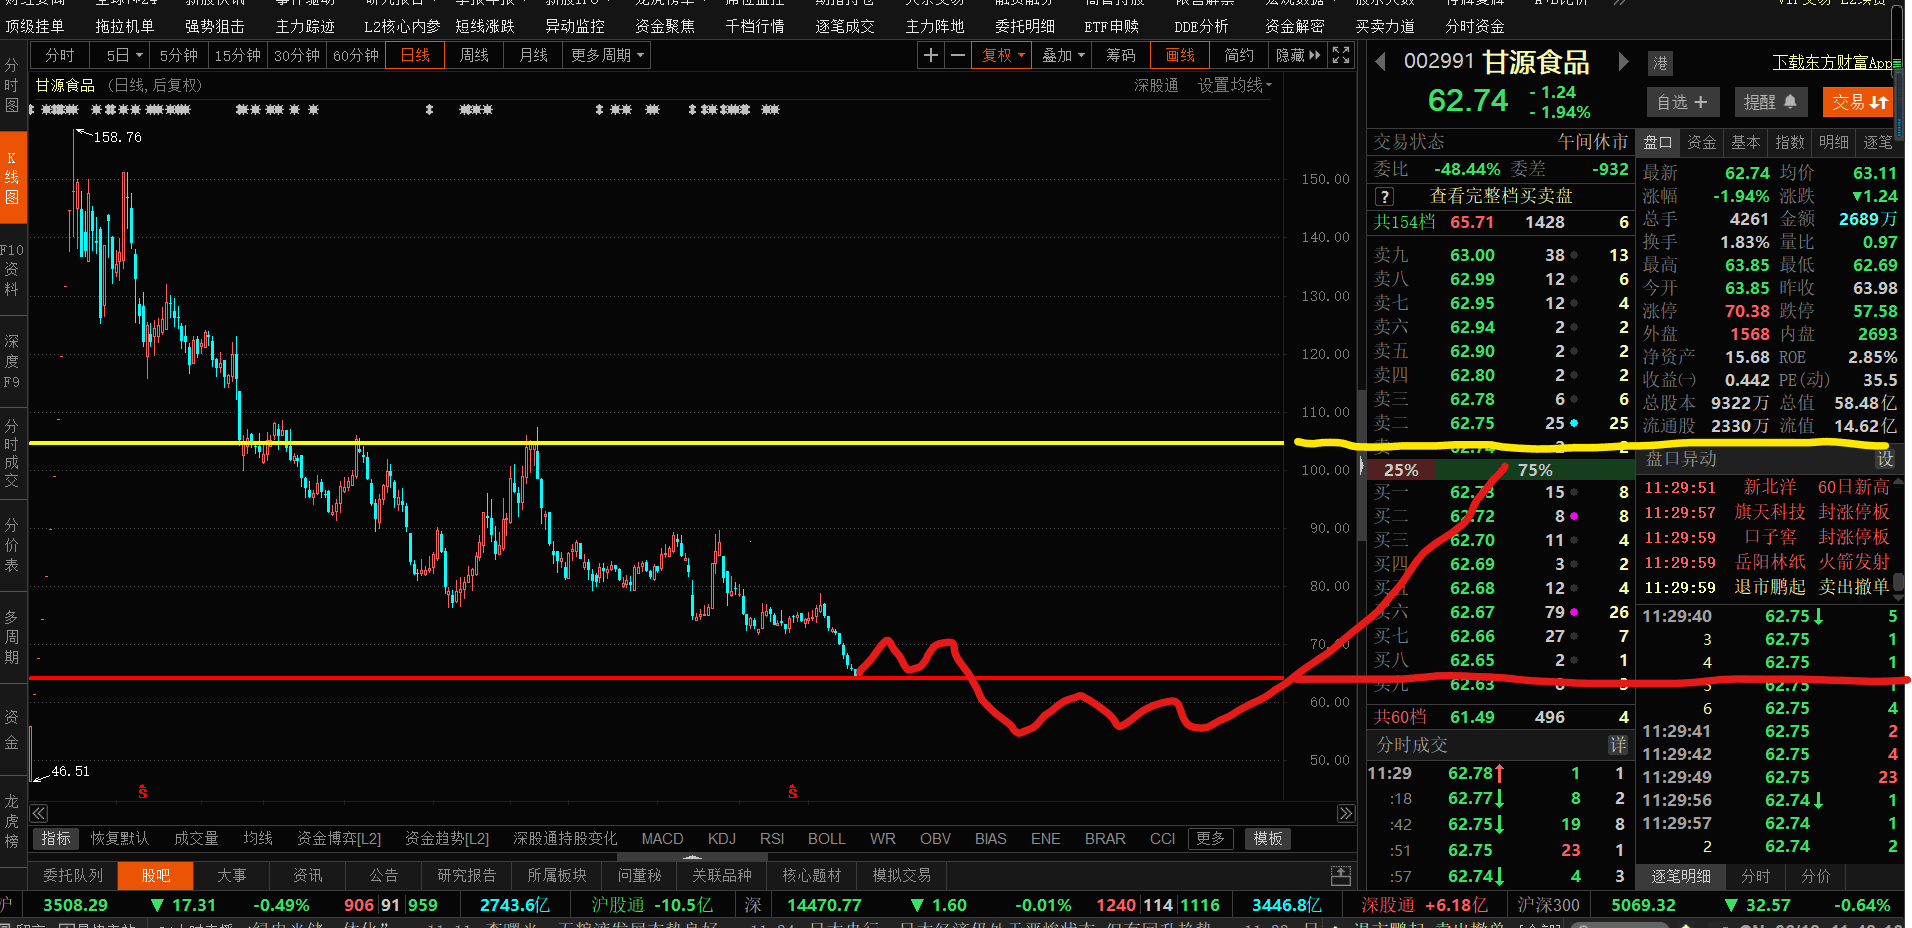This screenshot has height=928, width=1912.
Task: Set a price alert with 提醒 bell
Action: tap(1770, 102)
